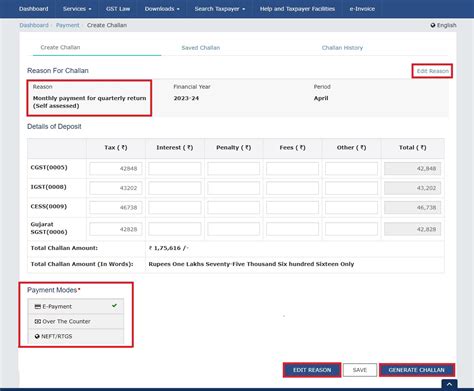Click the CESS Tax input field

(x=116, y=207)
